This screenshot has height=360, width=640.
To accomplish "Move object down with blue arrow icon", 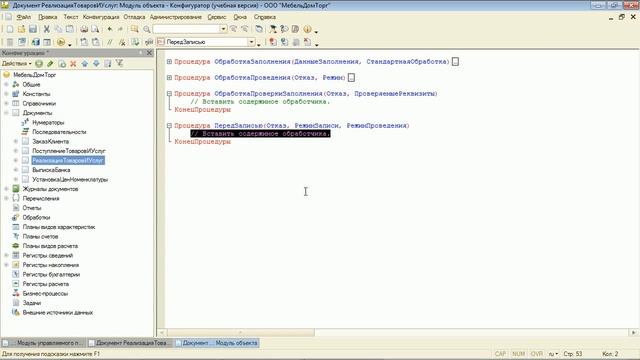I will point(96,63).
